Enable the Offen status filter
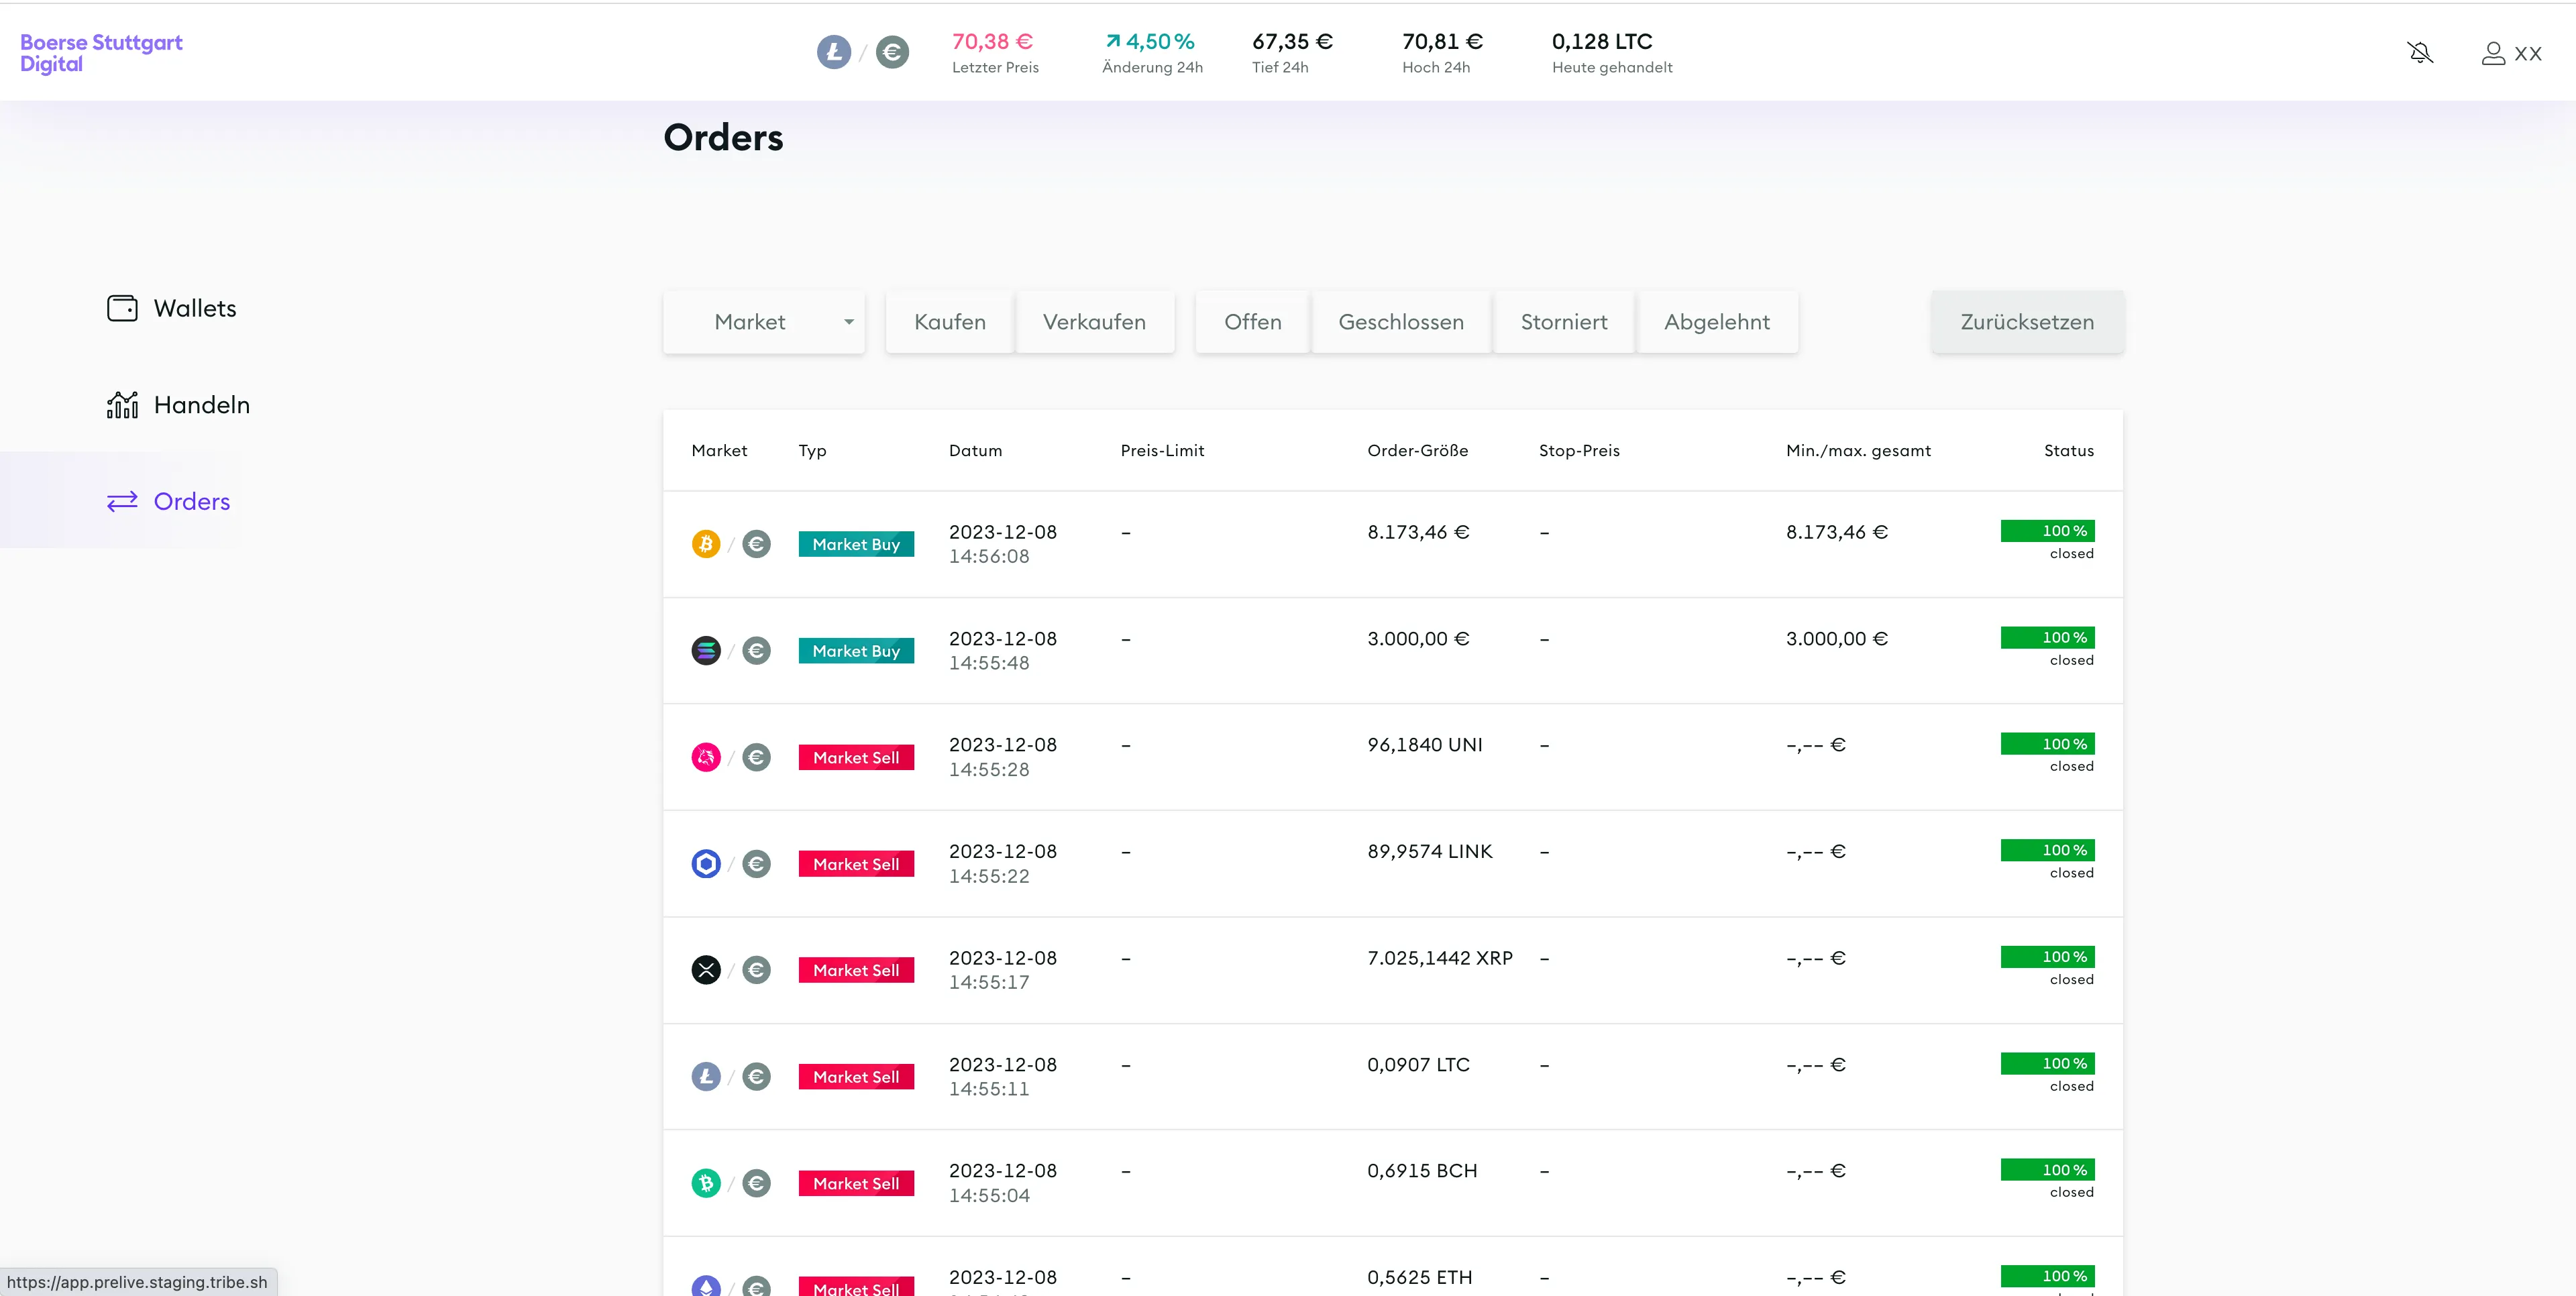 point(1252,322)
